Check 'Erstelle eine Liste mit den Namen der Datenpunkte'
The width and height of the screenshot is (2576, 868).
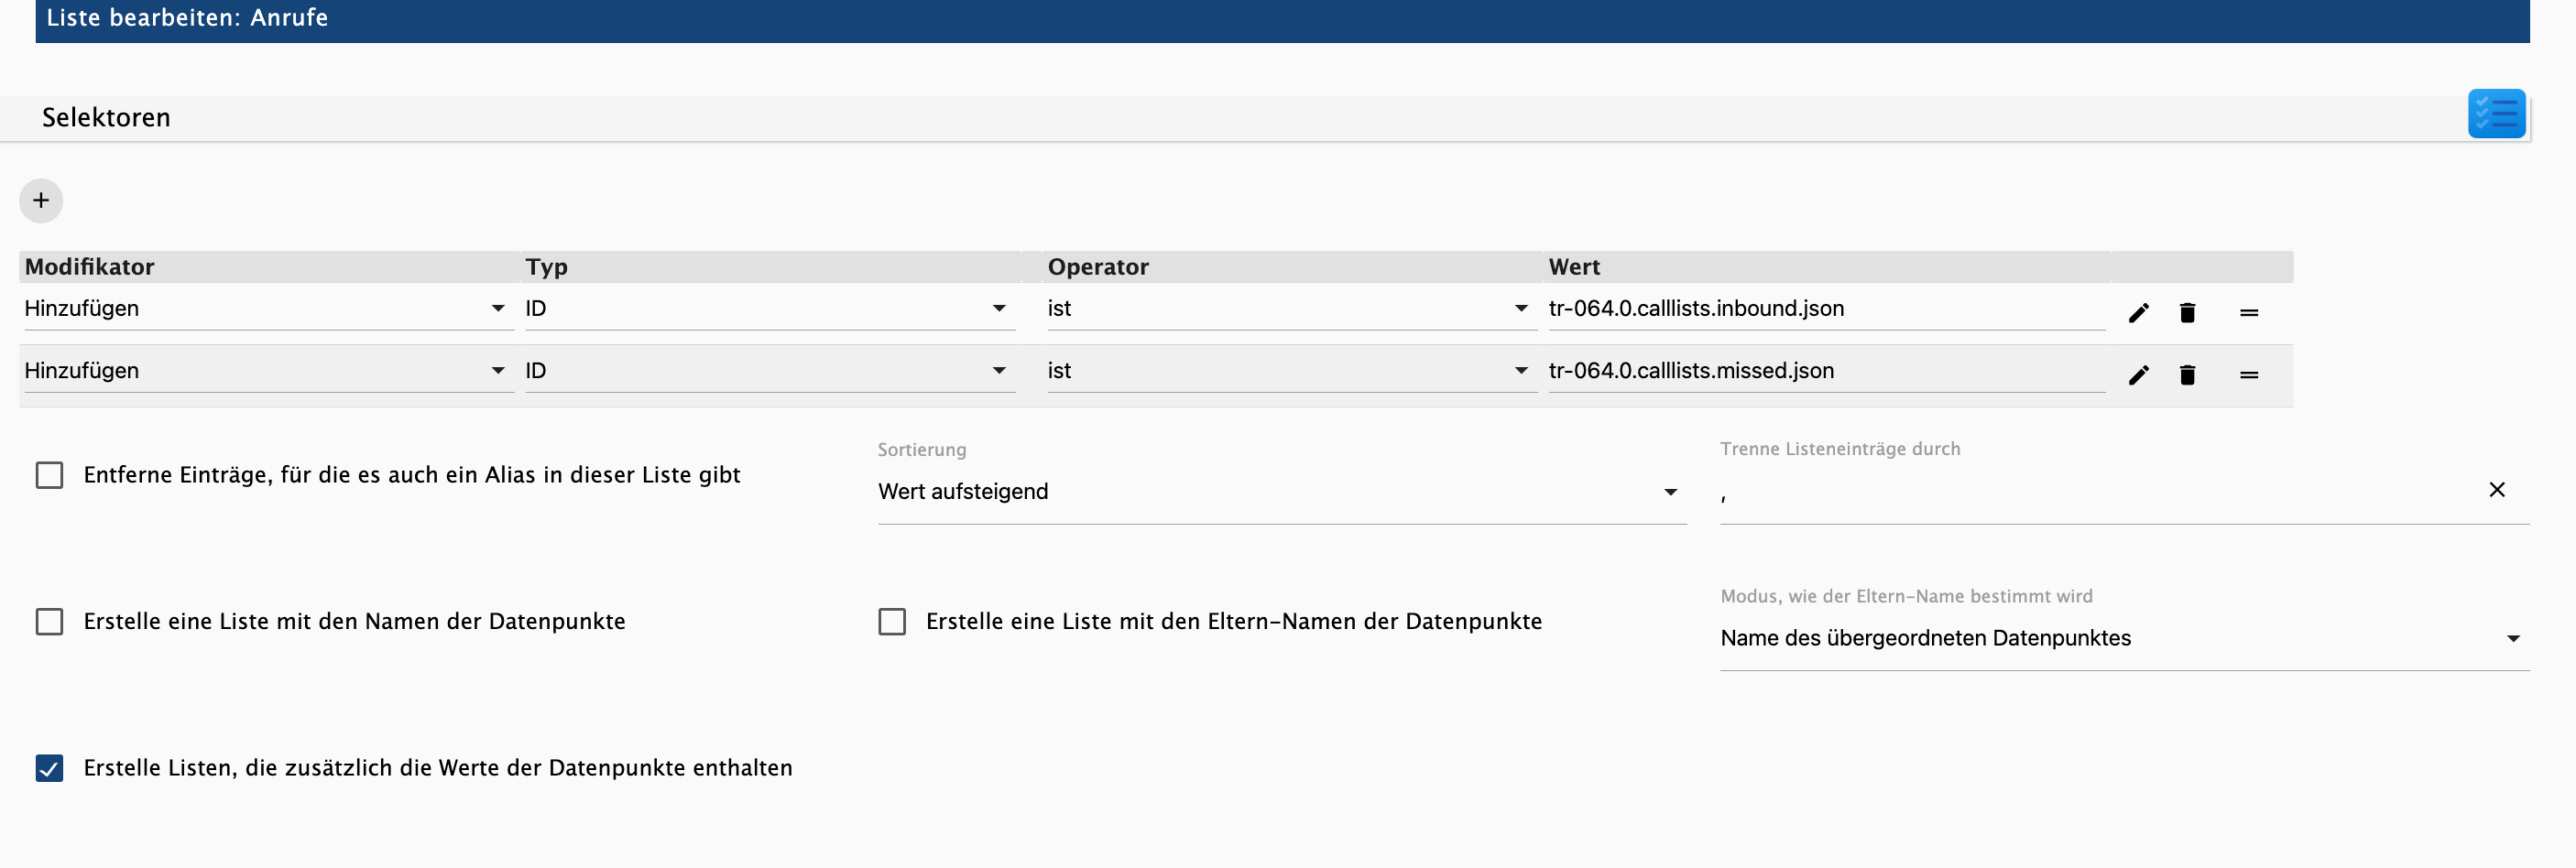click(x=49, y=622)
